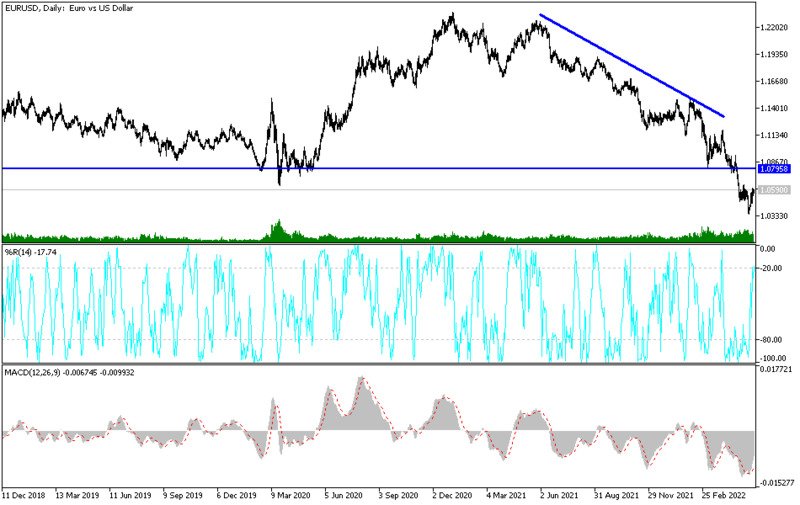This screenshot has width=800, height=505.
Task: Click the 1.22020 price axis value
Action: 774,28
